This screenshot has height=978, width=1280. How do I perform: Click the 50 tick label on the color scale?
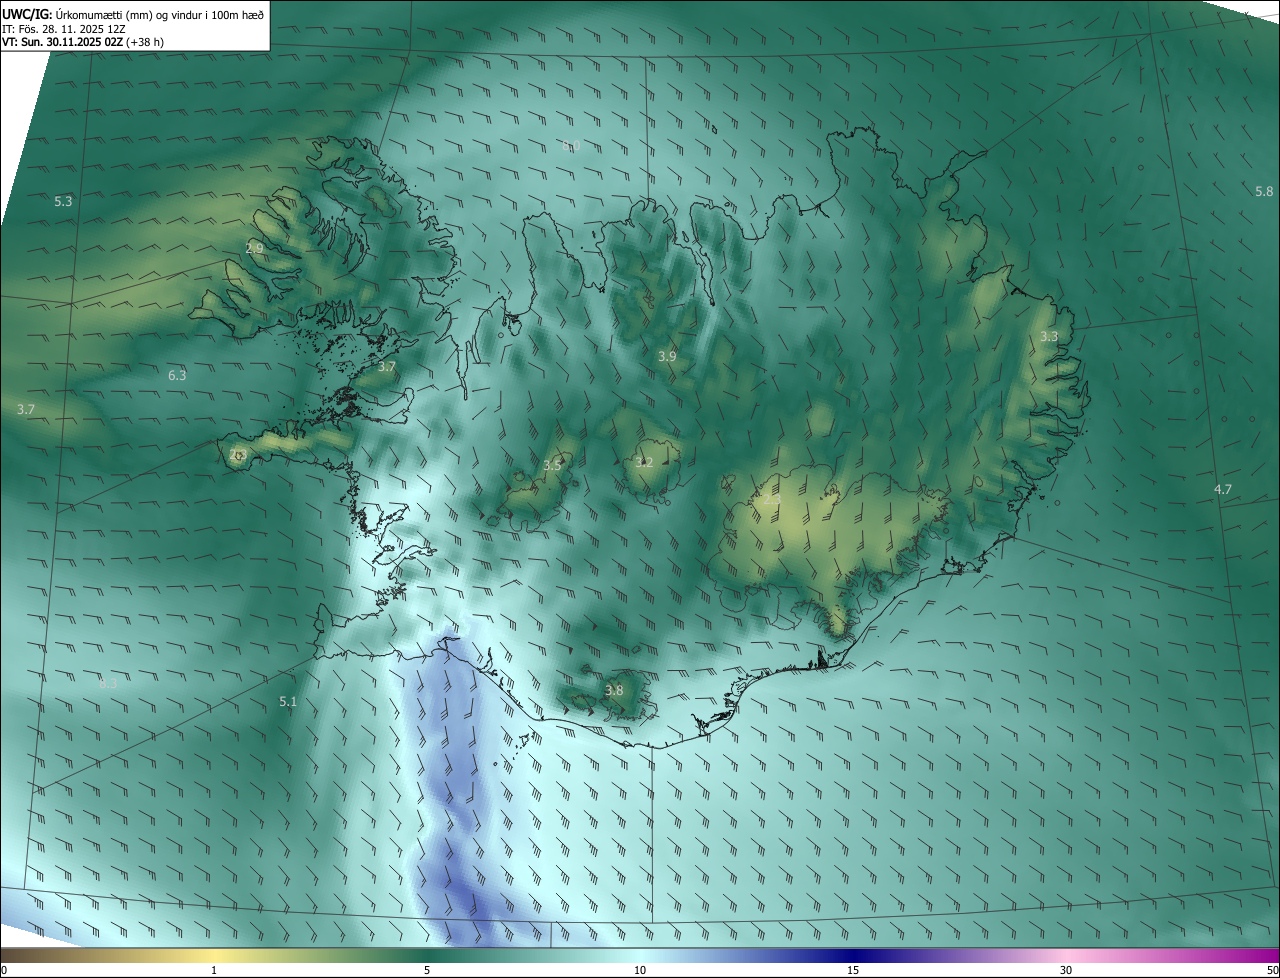tap(1271, 970)
